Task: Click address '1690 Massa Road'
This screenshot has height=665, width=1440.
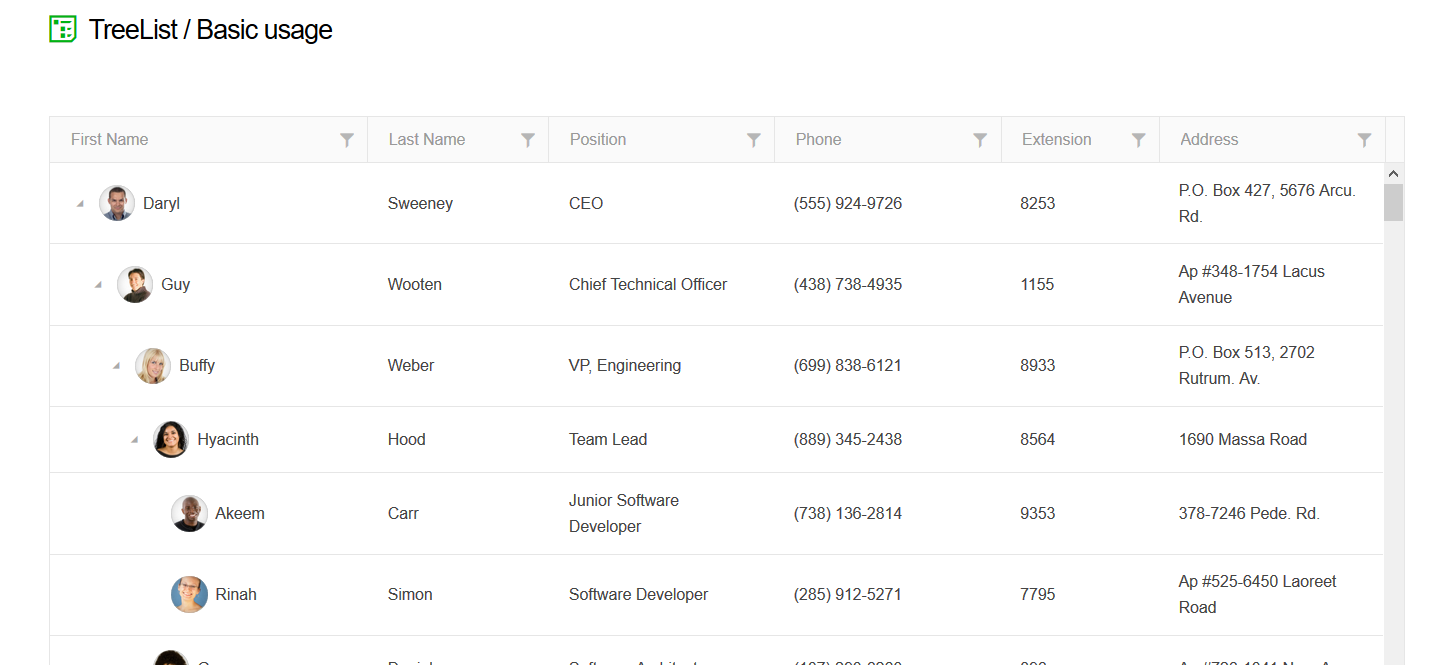Action: click(1243, 439)
